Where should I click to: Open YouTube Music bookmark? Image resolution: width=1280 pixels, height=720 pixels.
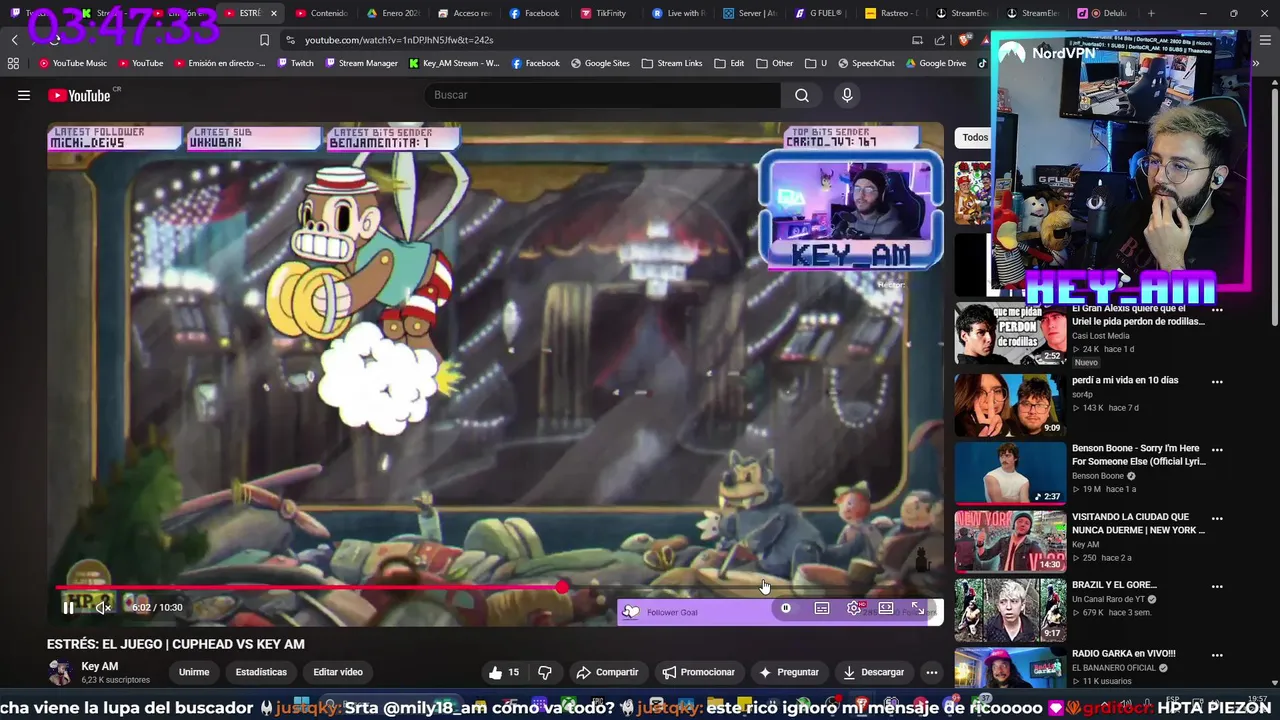coord(73,63)
